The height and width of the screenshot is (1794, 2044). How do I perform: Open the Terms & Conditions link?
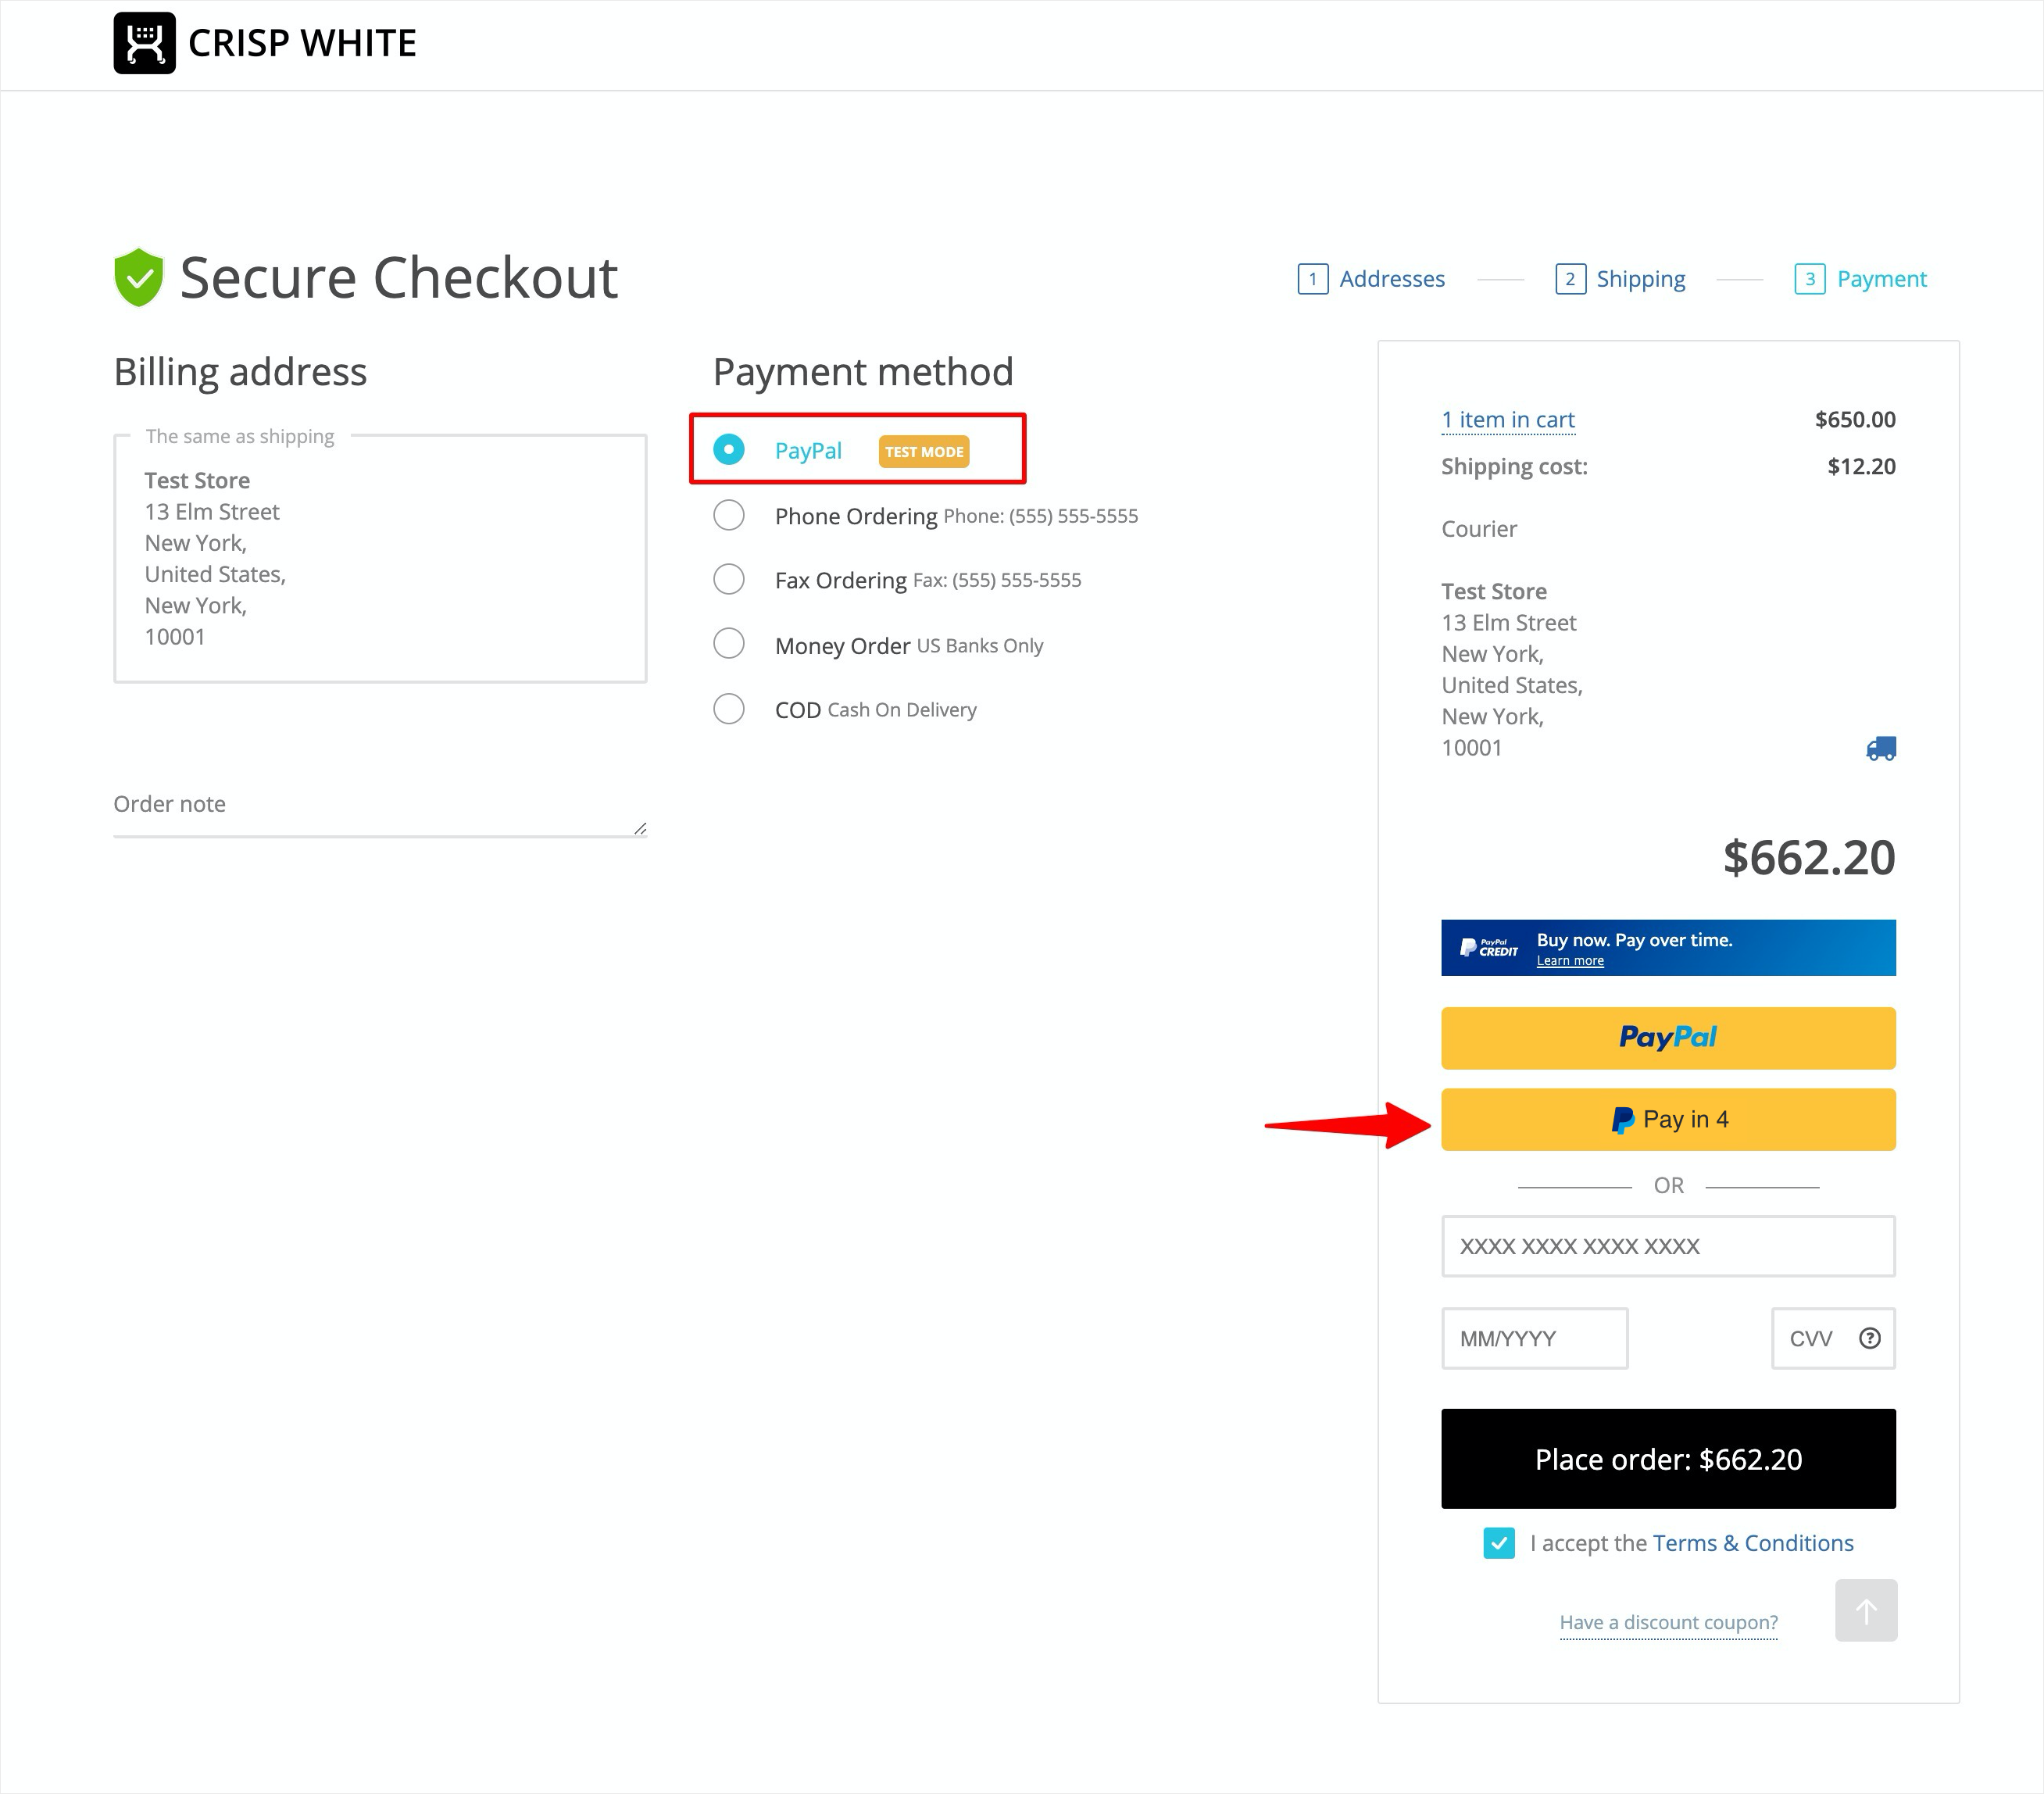[1752, 1543]
